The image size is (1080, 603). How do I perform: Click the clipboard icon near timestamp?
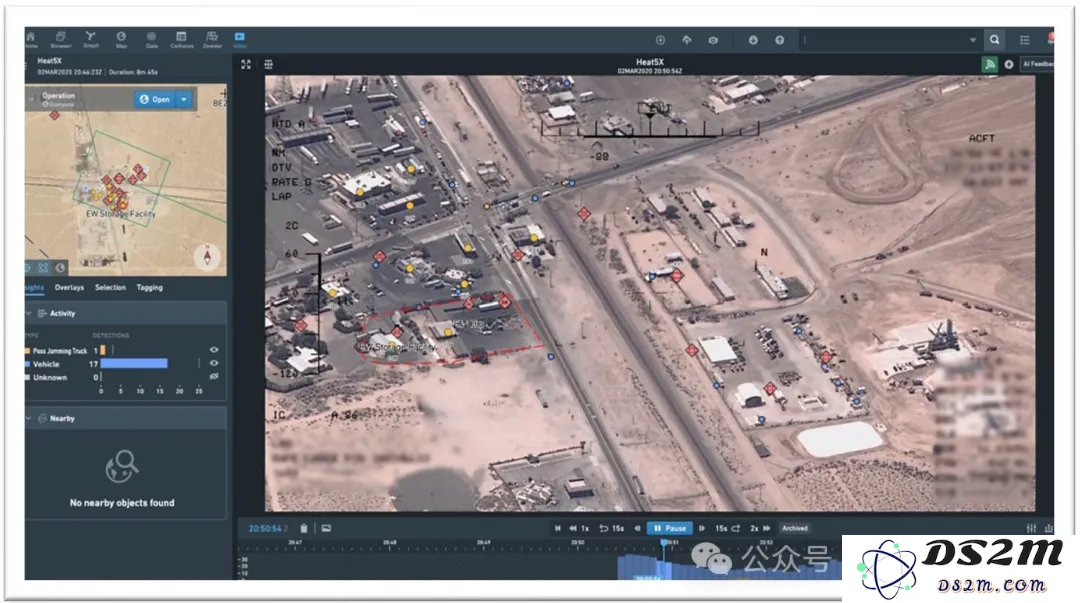click(x=304, y=529)
